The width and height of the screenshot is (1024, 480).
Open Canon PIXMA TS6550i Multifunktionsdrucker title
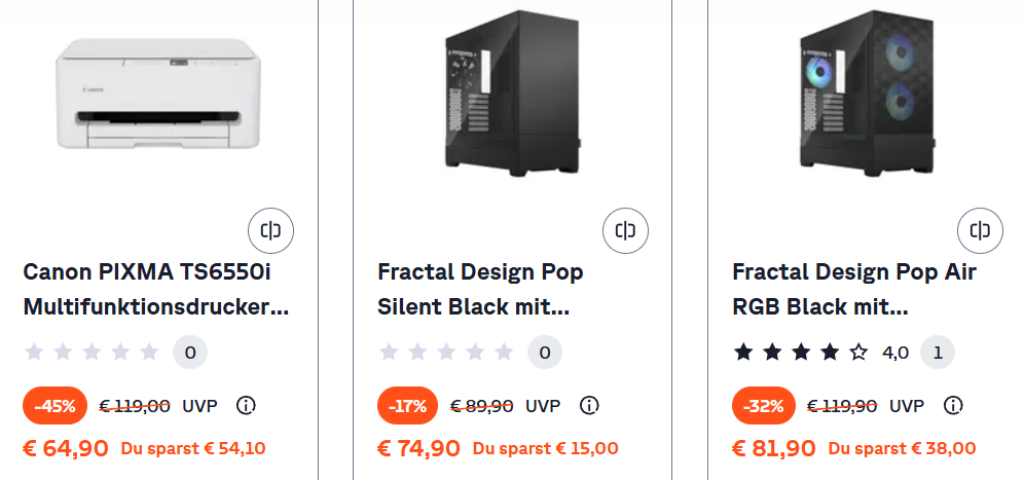tap(156, 290)
